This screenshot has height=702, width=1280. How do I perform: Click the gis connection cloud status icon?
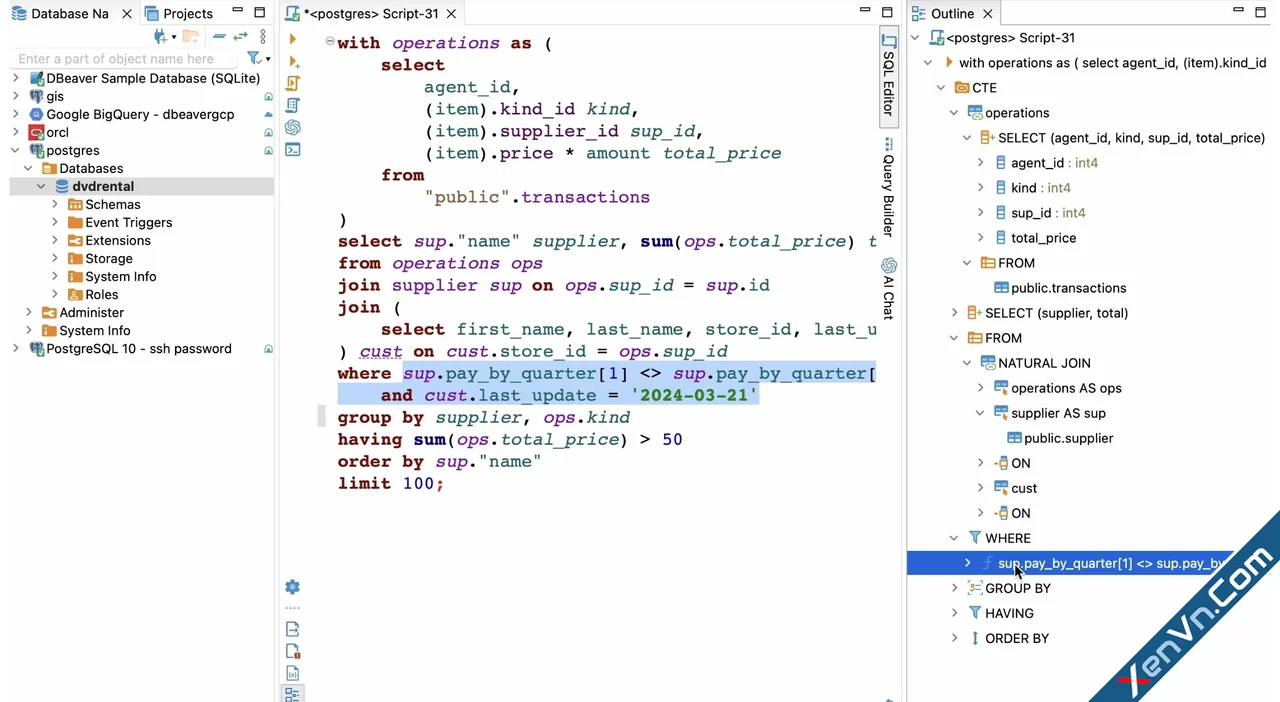click(268, 97)
